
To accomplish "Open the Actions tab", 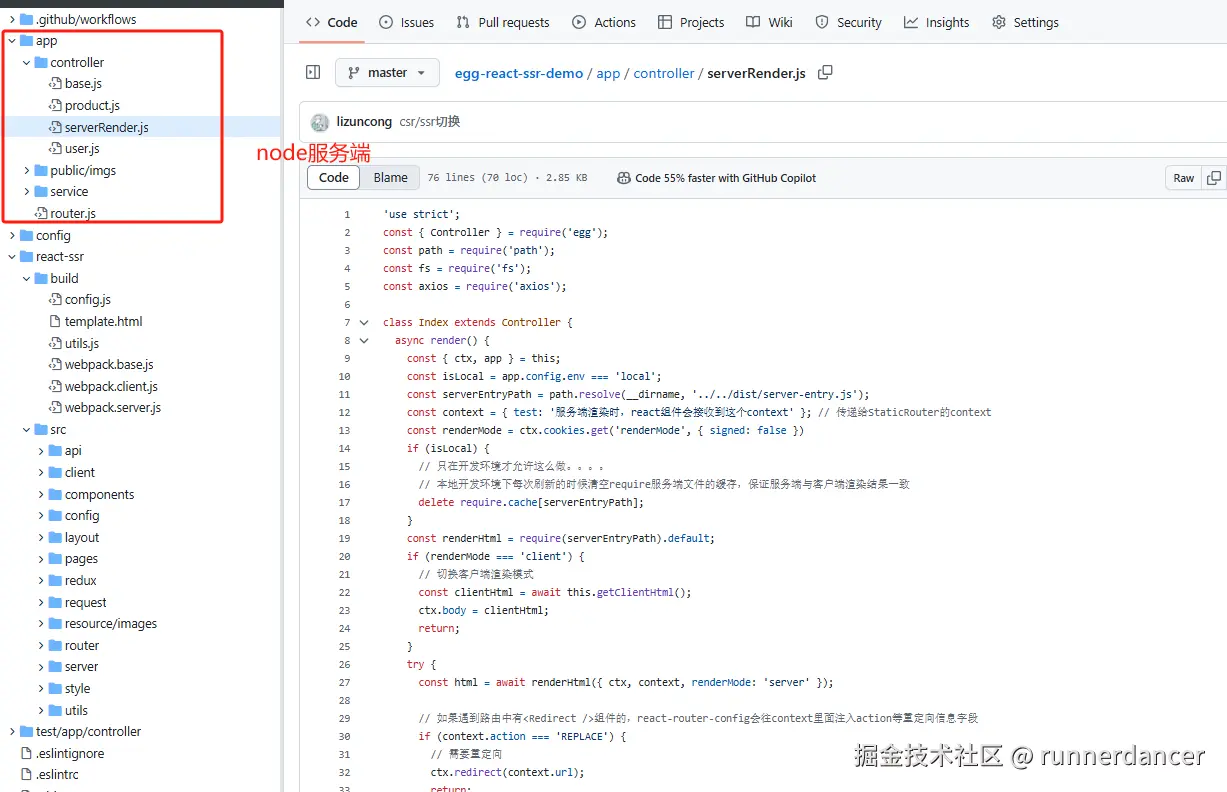I will (x=604, y=22).
